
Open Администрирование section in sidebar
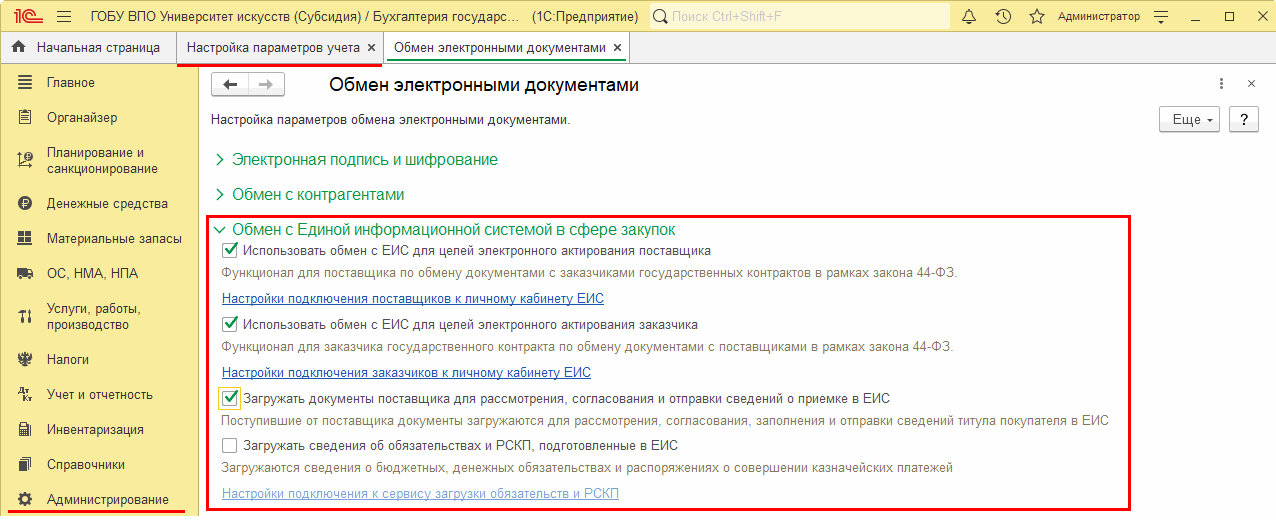pos(107,500)
